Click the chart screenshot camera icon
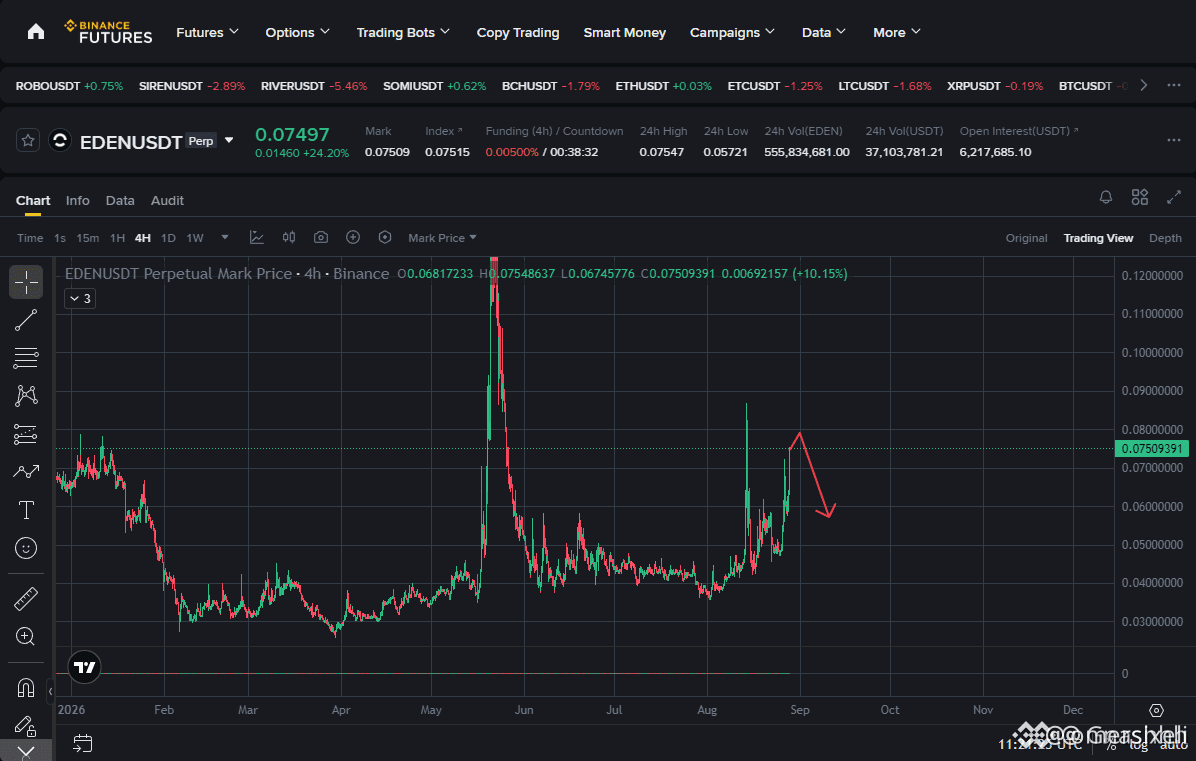 click(321, 238)
